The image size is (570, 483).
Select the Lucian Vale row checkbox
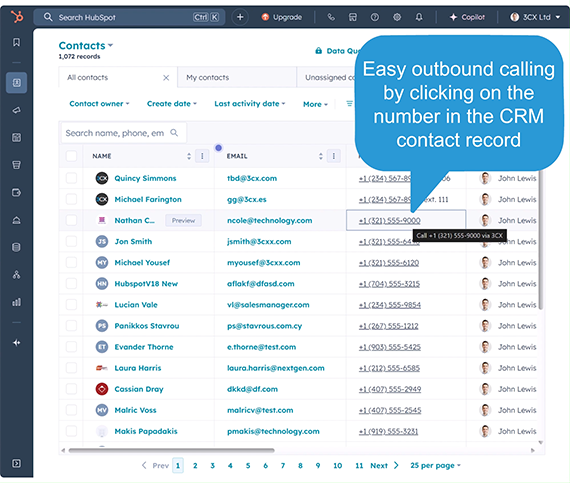71,305
